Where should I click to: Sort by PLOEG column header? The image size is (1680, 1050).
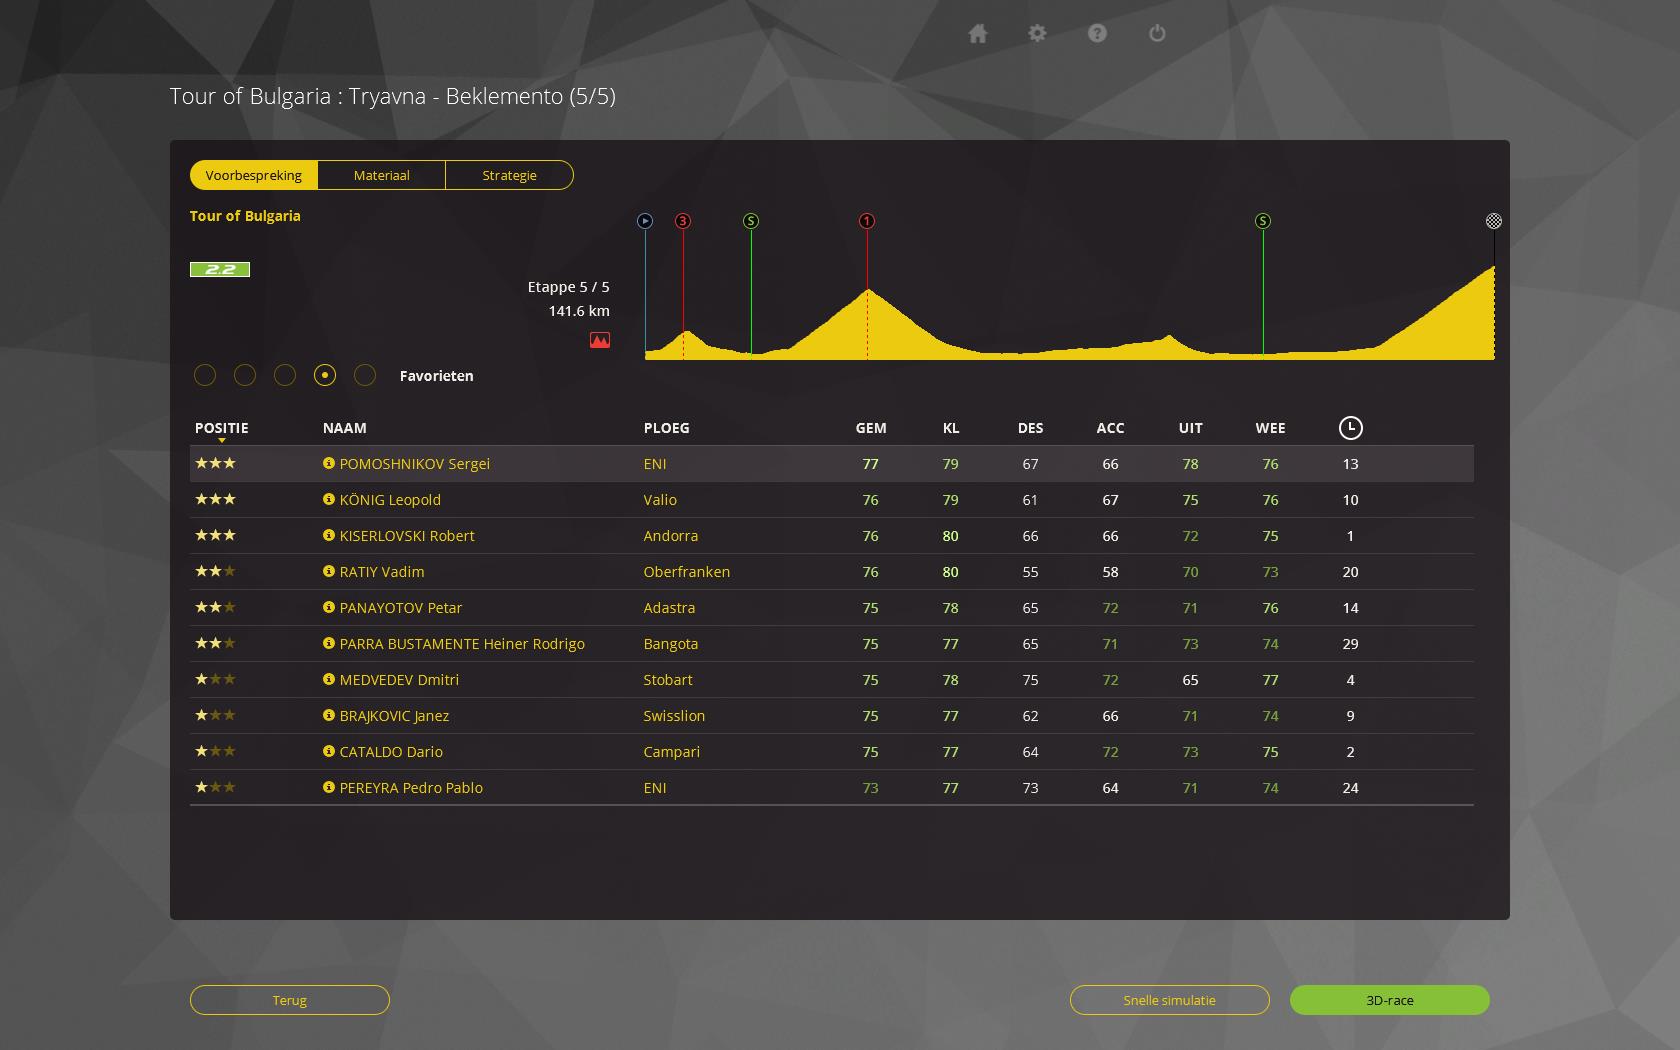click(x=667, y=428)
